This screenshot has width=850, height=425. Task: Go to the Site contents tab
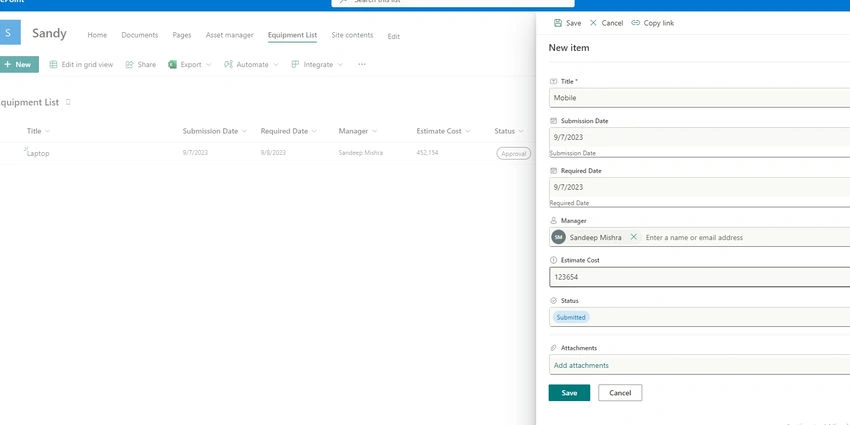[x=352, y=35]
